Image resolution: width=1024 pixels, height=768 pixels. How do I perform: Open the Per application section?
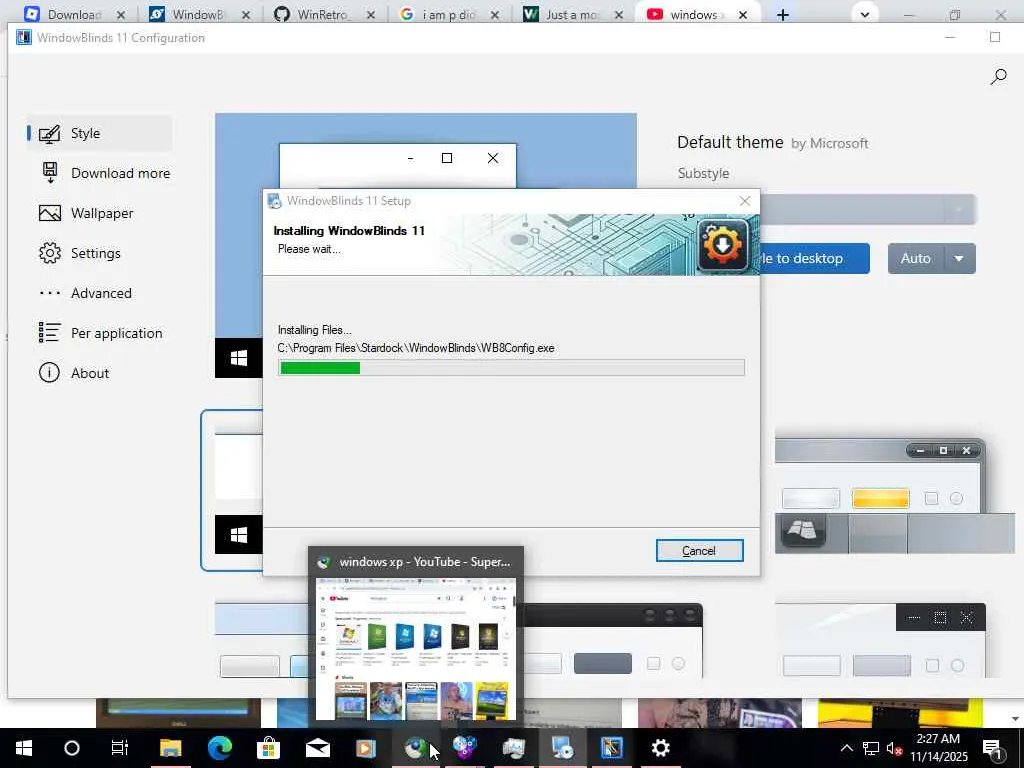pos(100,333)
